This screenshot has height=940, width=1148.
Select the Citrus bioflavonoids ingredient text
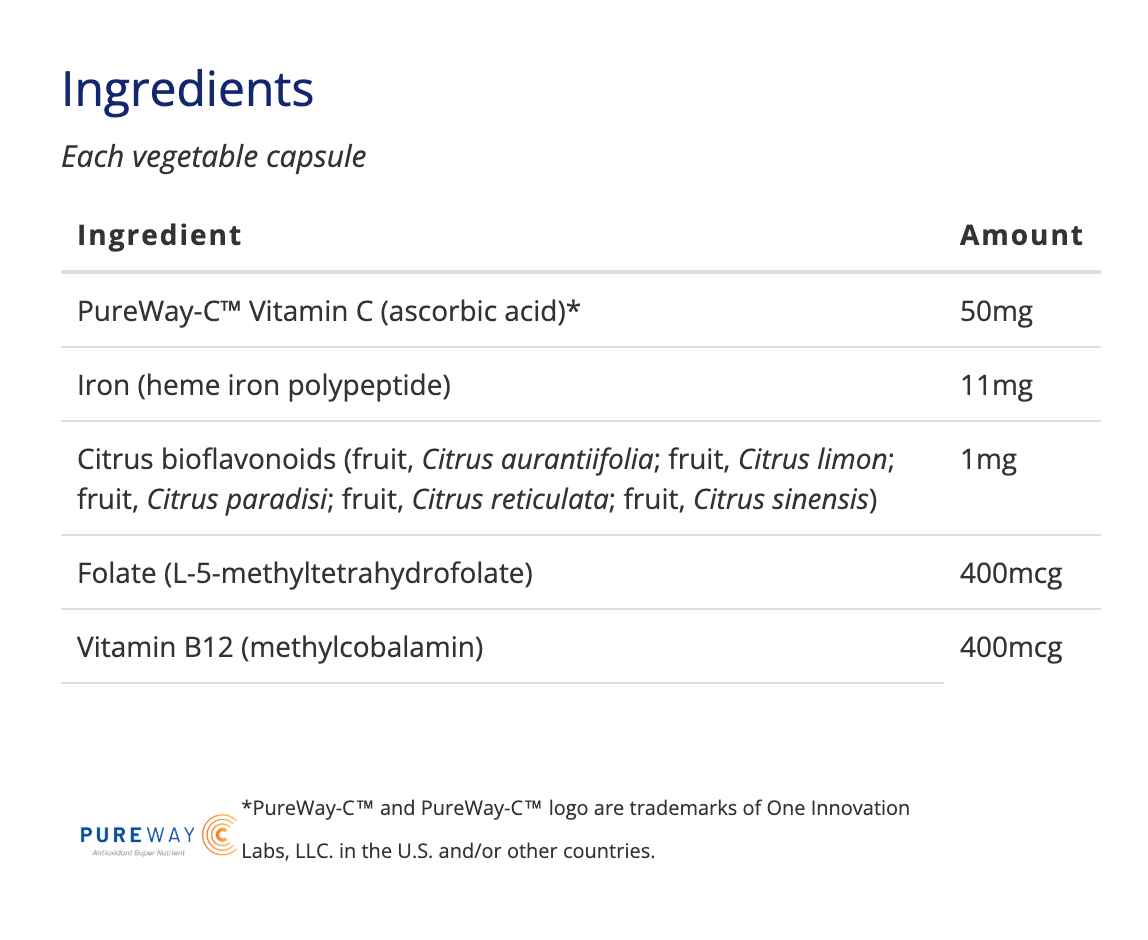486,479
